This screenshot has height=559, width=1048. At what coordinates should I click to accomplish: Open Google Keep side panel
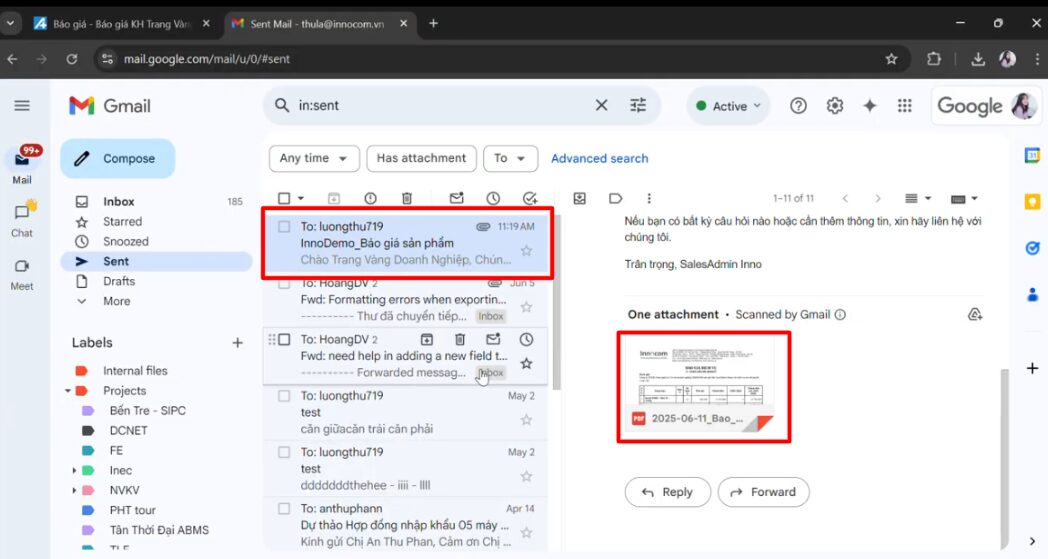click(x=1032, y=201)
